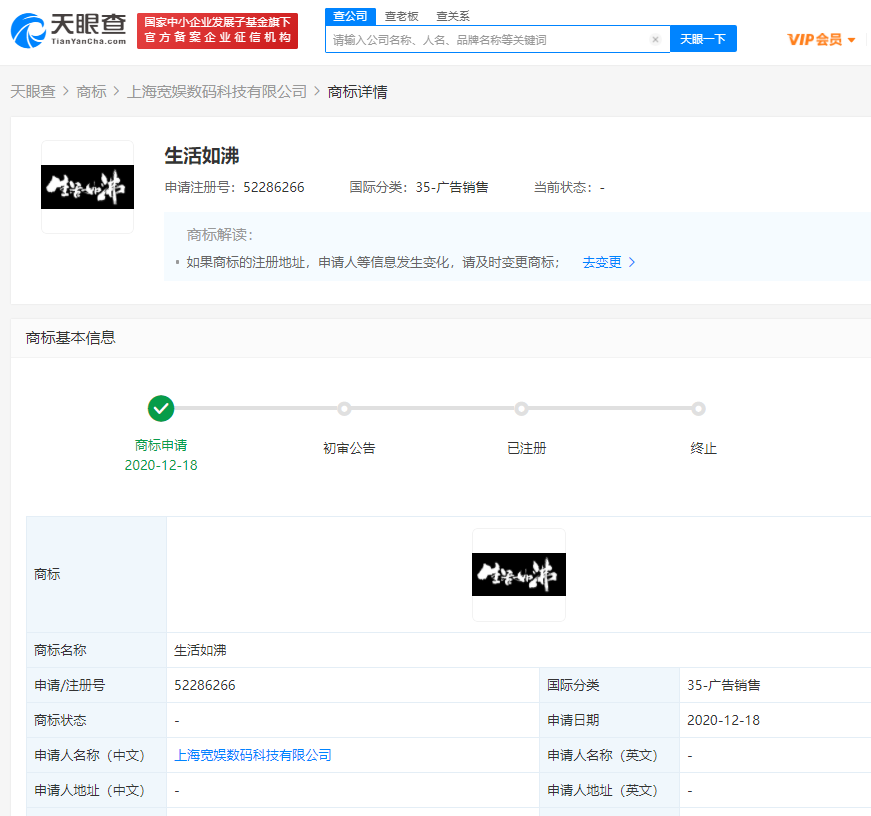
Task: Click the TianYanCha logo
Action: [x=69, y=31]
